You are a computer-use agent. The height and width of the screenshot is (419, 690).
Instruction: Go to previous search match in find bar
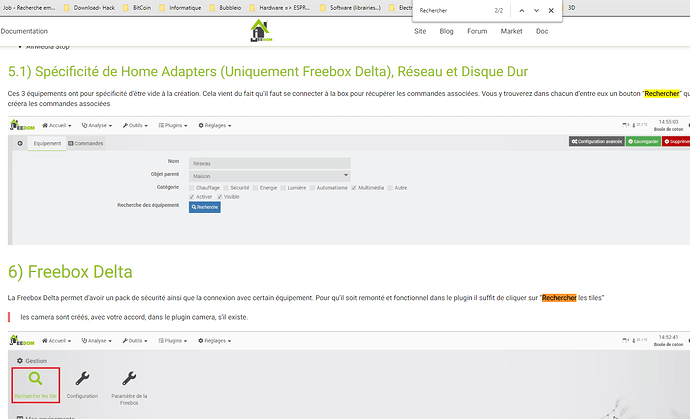[x=521, y=11]
